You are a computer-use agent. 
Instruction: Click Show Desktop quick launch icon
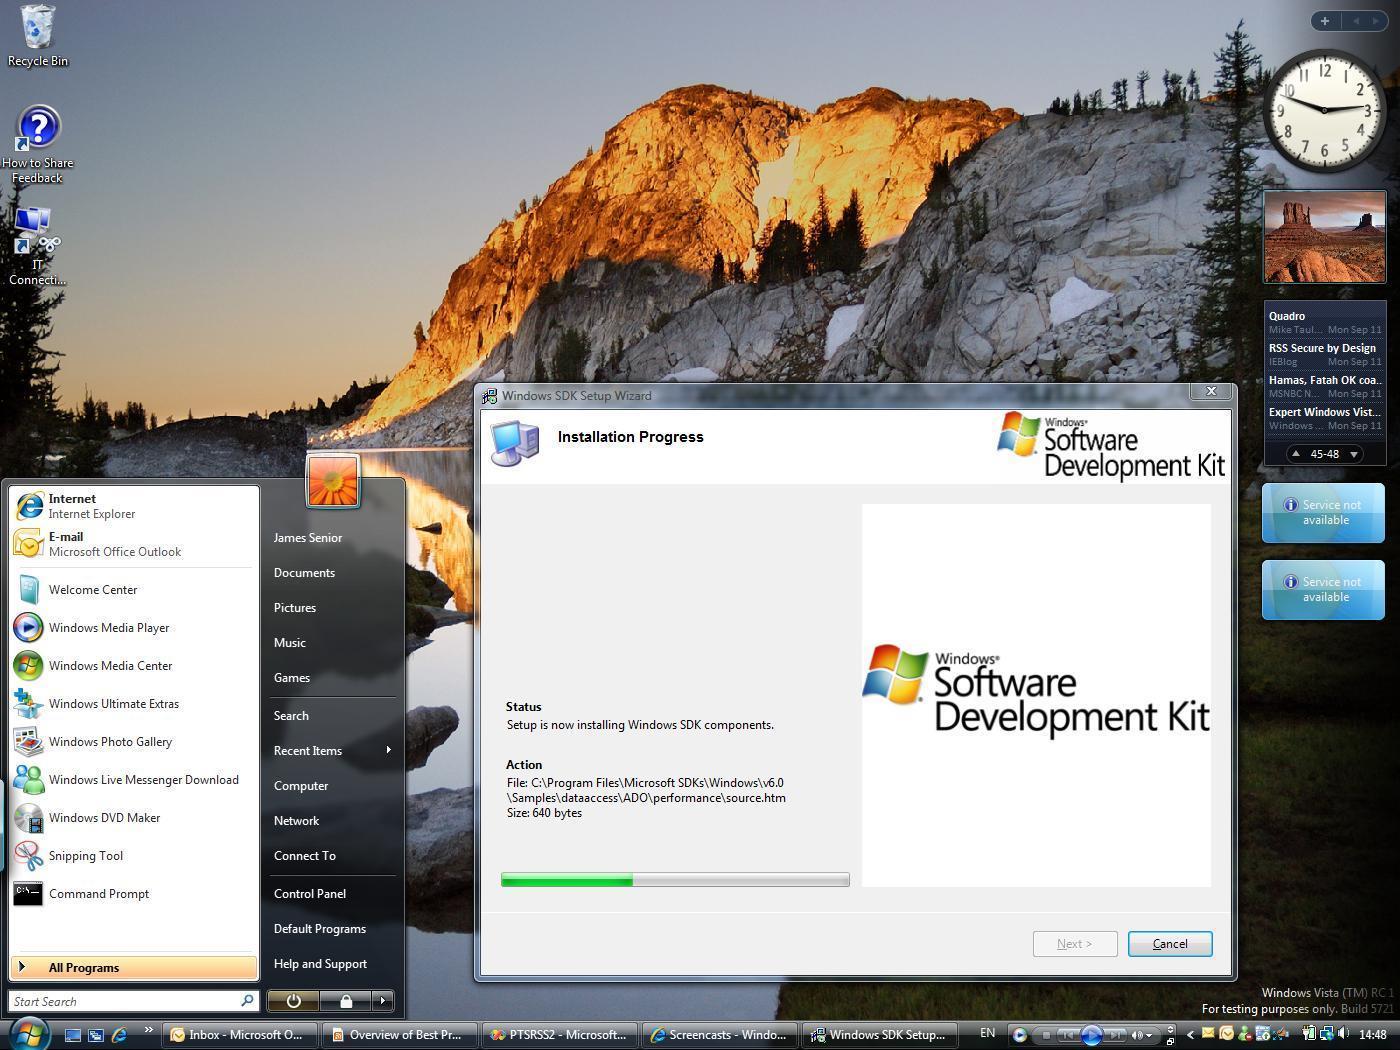pos(73,1035)
